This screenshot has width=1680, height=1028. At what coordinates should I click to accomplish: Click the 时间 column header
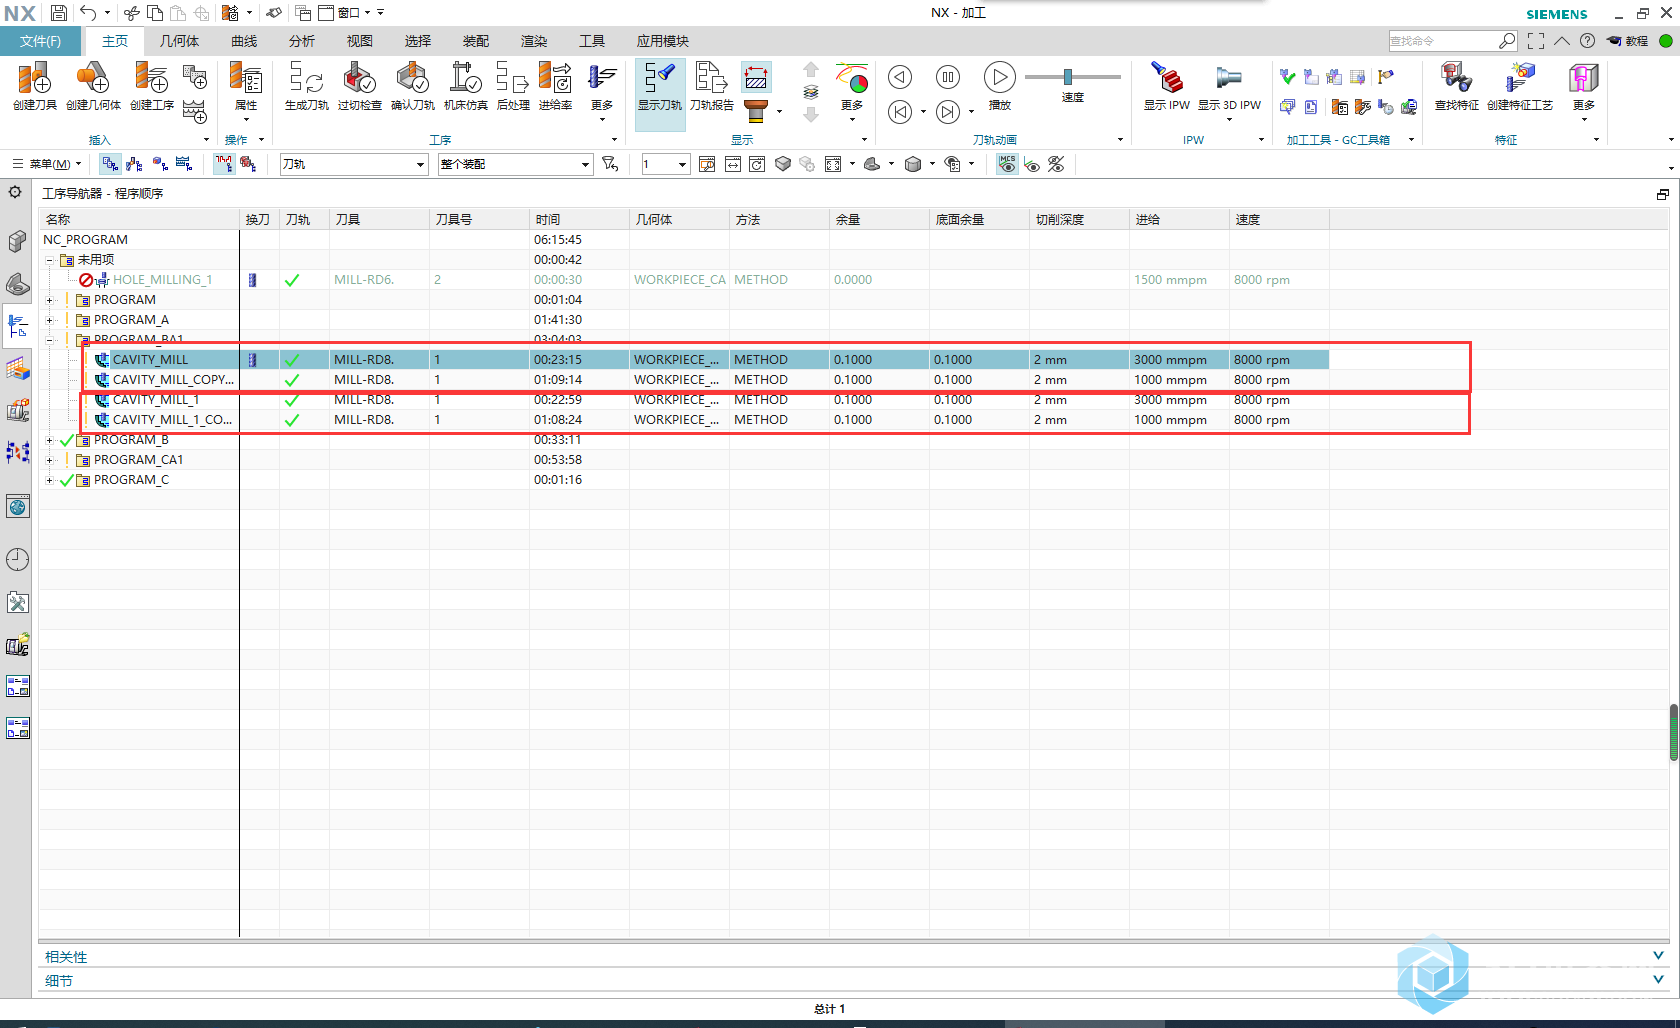click(579, 220)
